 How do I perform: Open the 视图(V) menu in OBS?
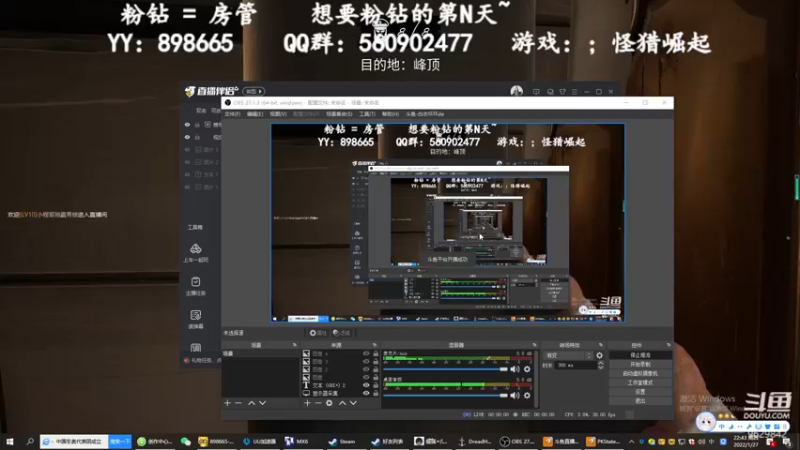pyautogui.click(x=278, y=114)
